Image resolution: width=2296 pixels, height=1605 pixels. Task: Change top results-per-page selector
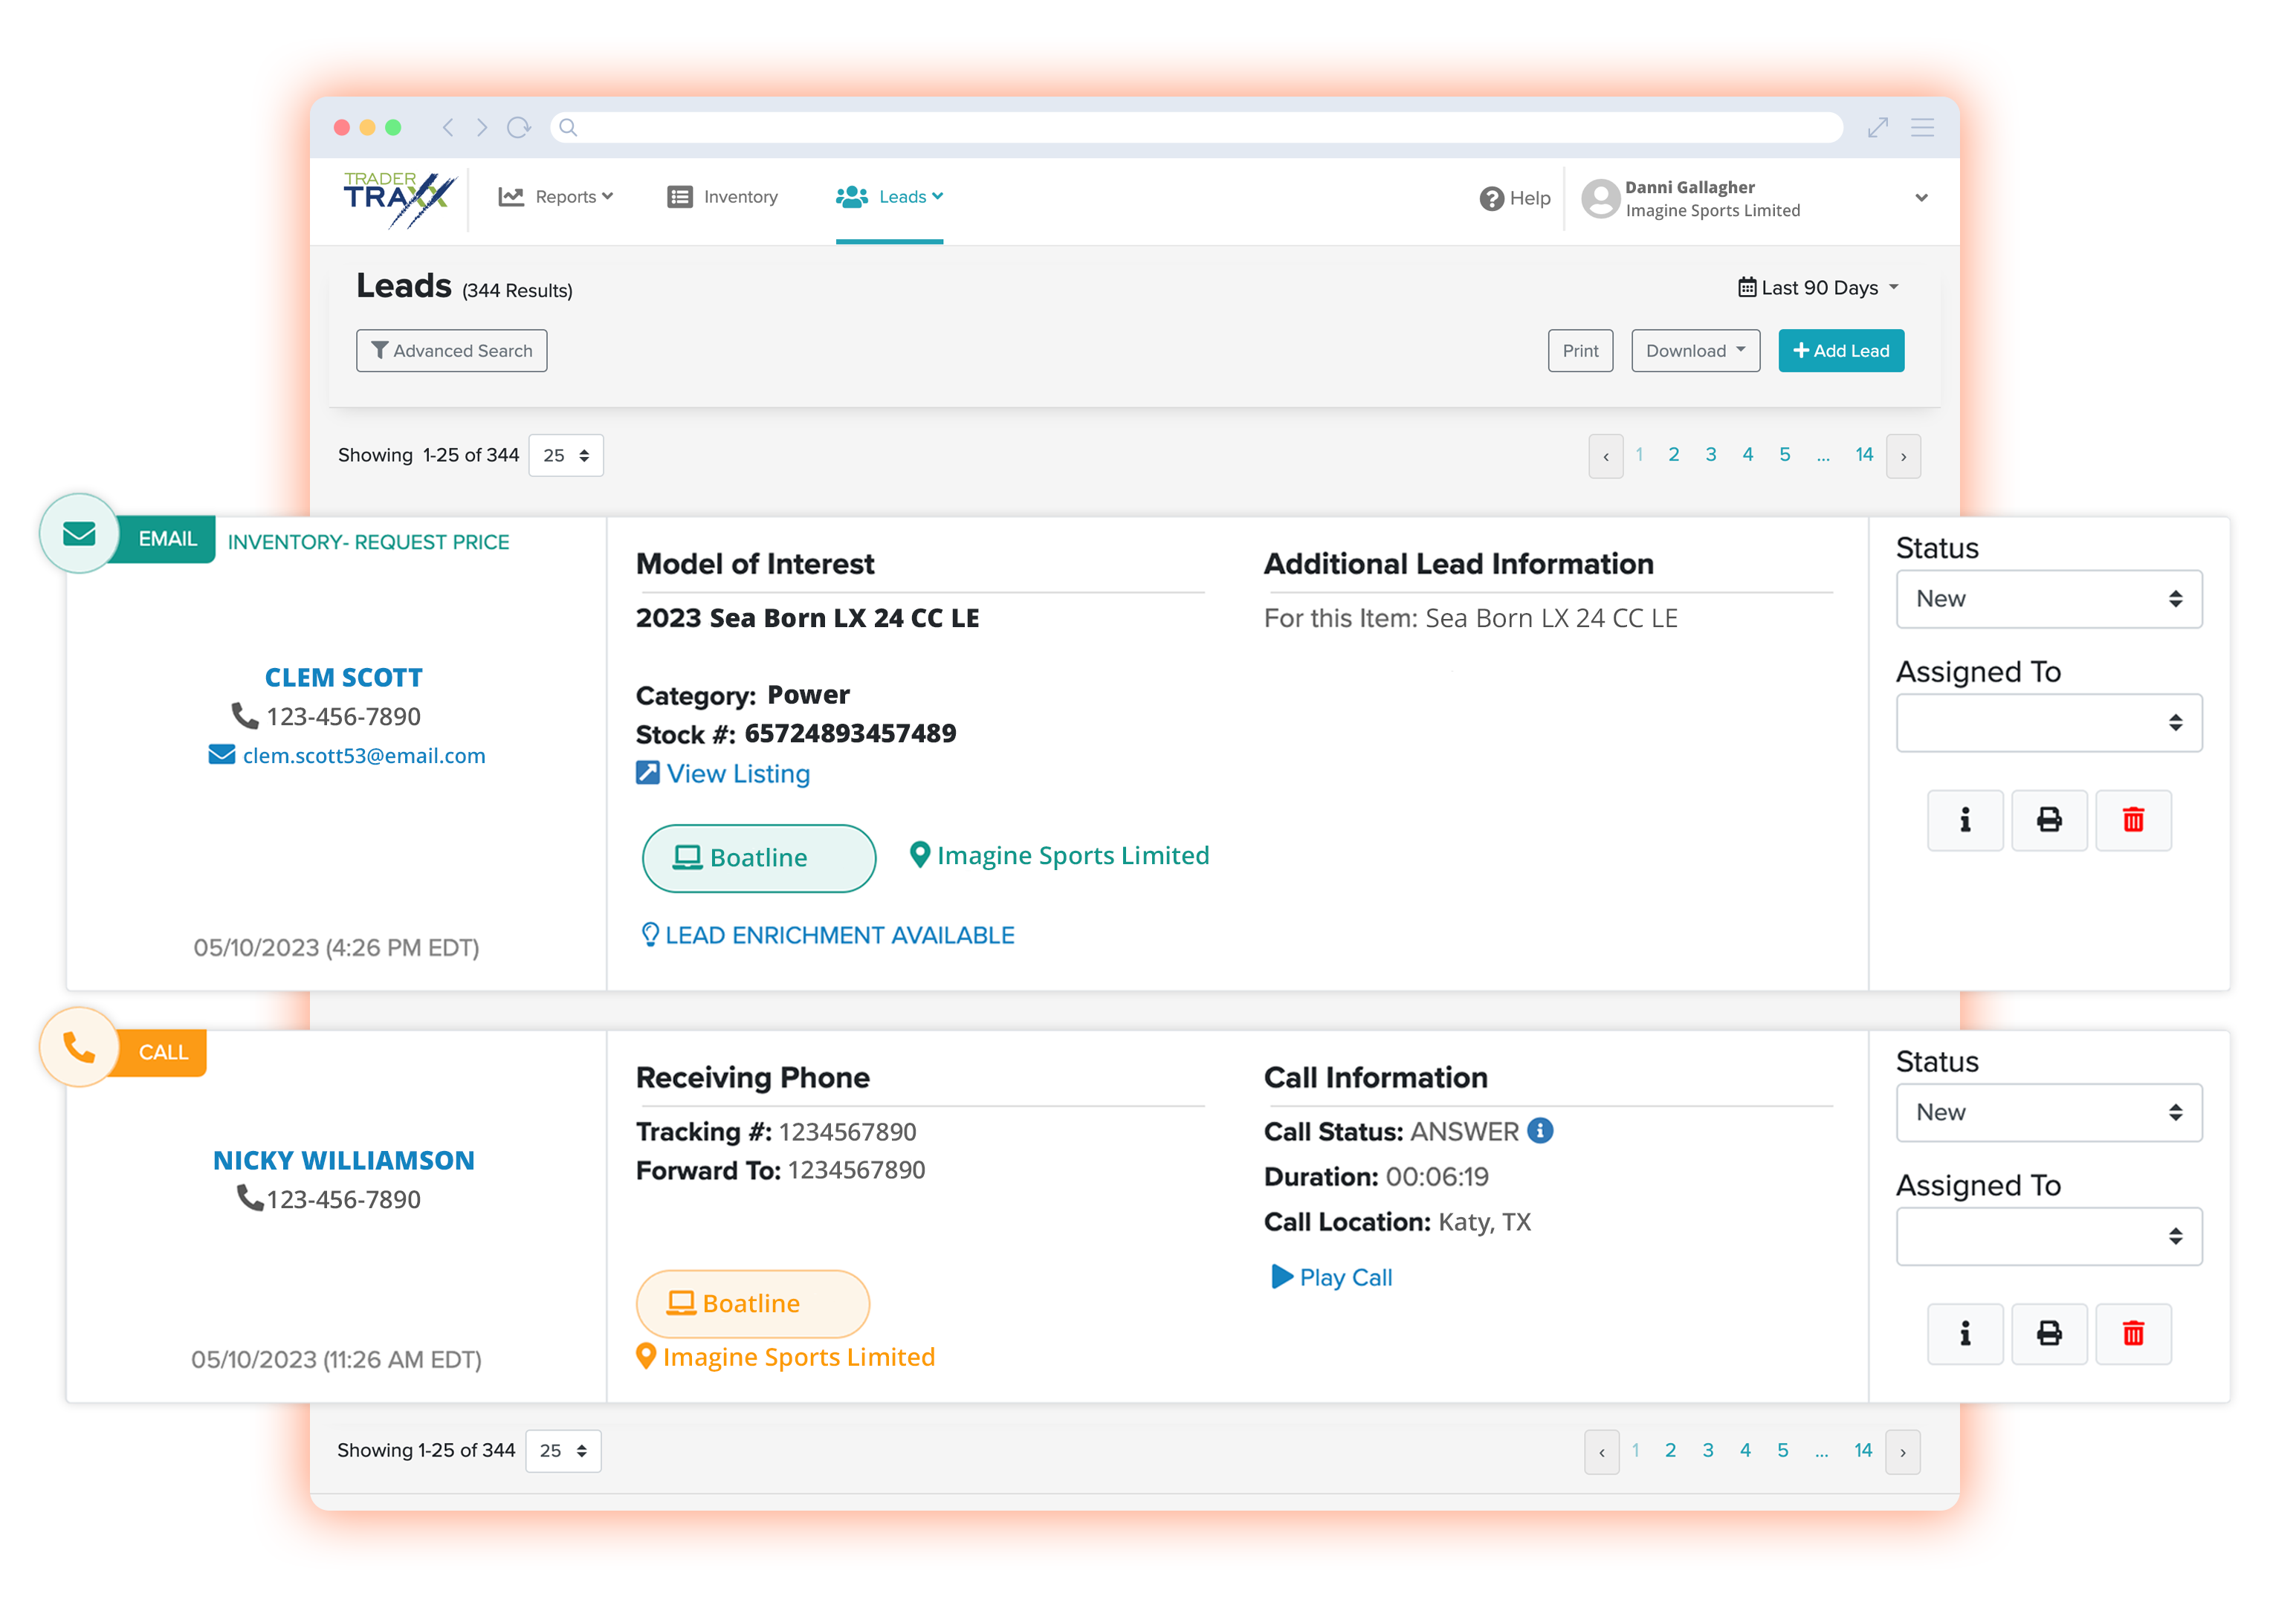coord(566,456)
